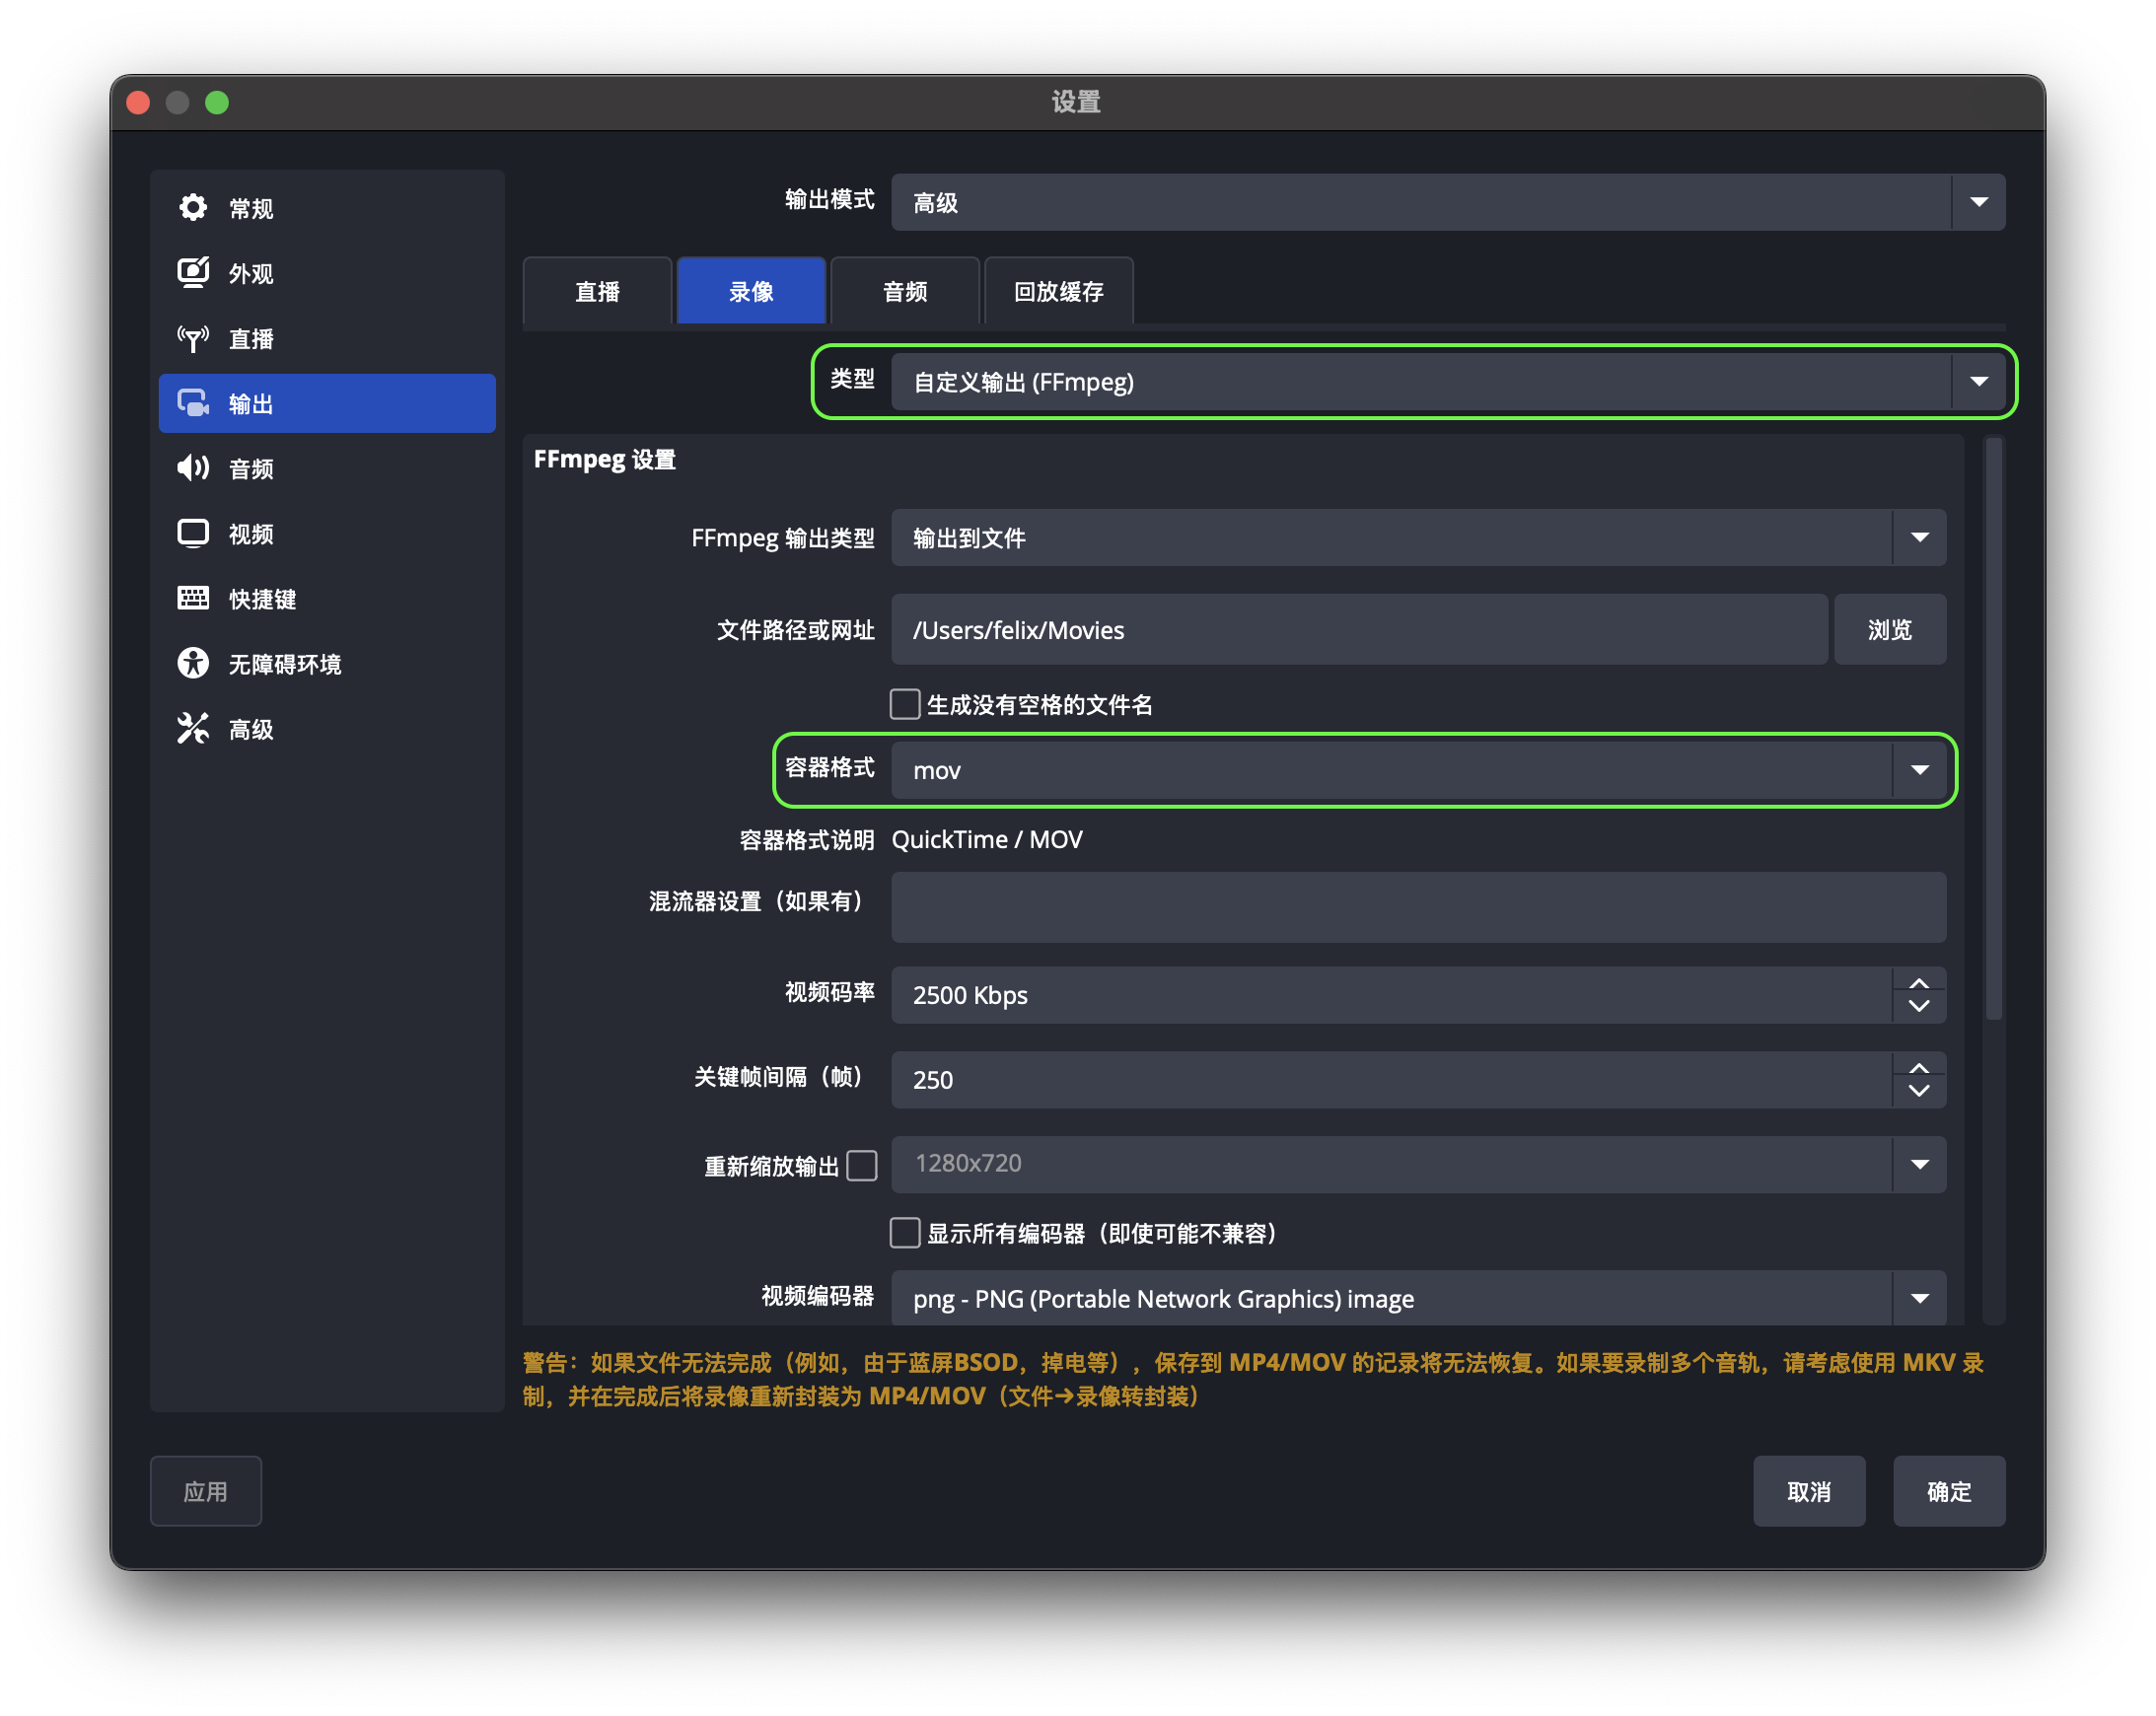The width and height of the screenshot is (2156, 1716).
Task: Switch to the 直播 output tab
Action: pos(597,291)
